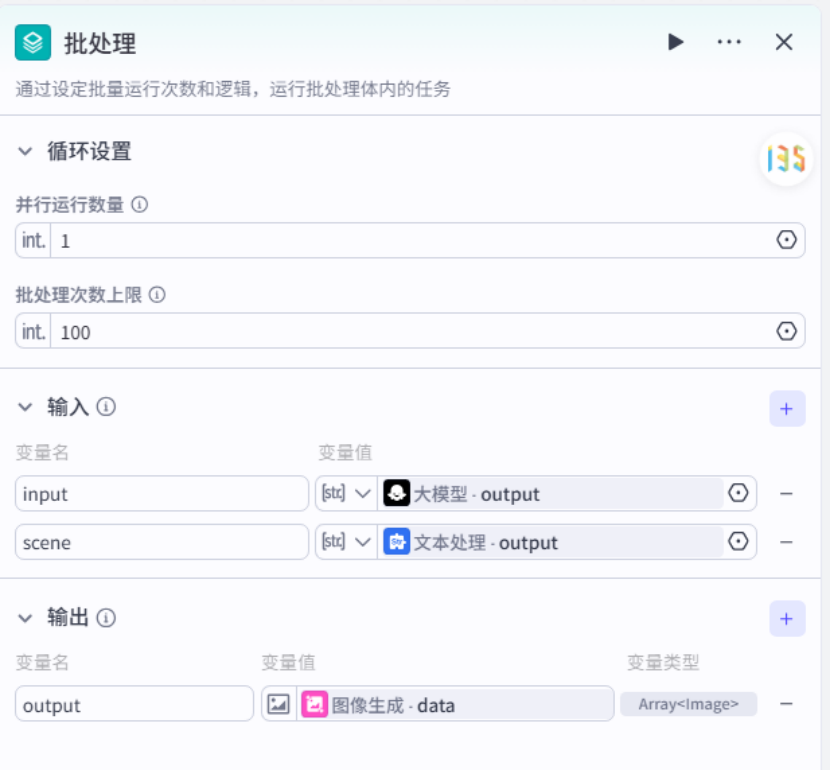The height and width of the screenshot is (770, 831).
Task: Collapse the 输入 section
Action: 25,407
